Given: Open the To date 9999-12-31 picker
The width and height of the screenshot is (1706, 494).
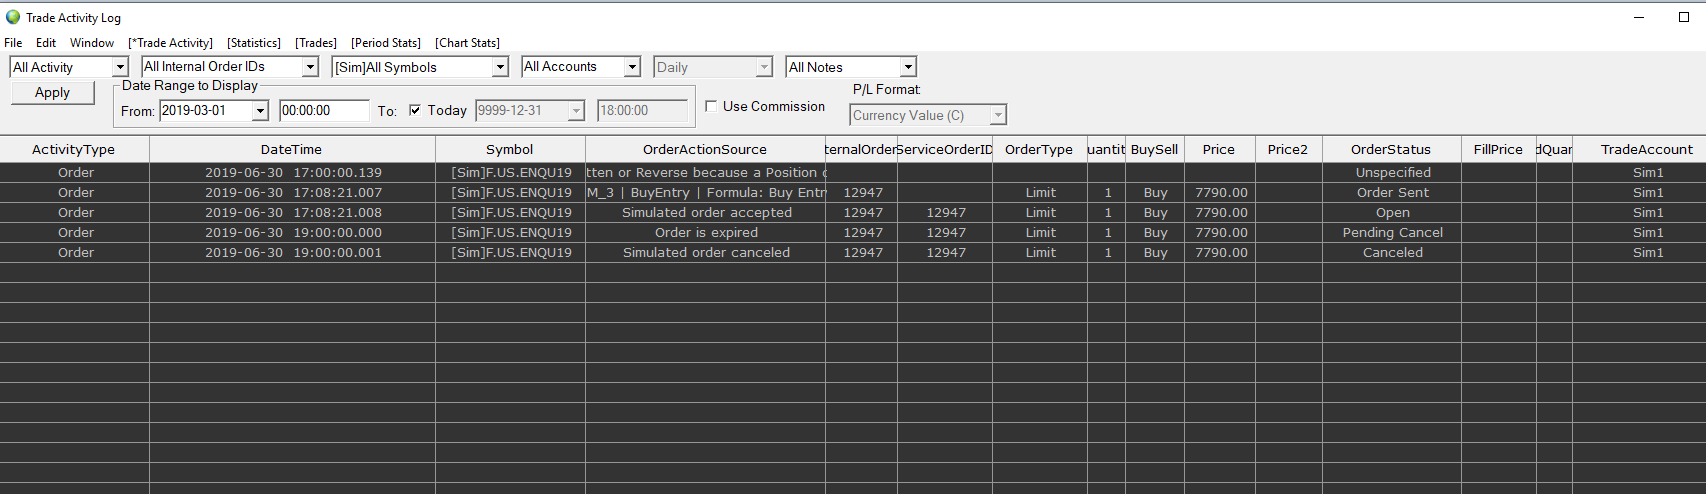Looking at the screenshot, I should 576,111.
